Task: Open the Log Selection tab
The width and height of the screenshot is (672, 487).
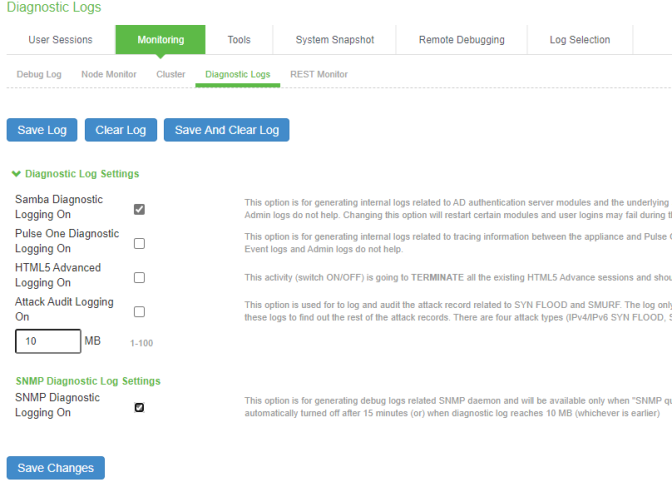Action: point(580,40)
